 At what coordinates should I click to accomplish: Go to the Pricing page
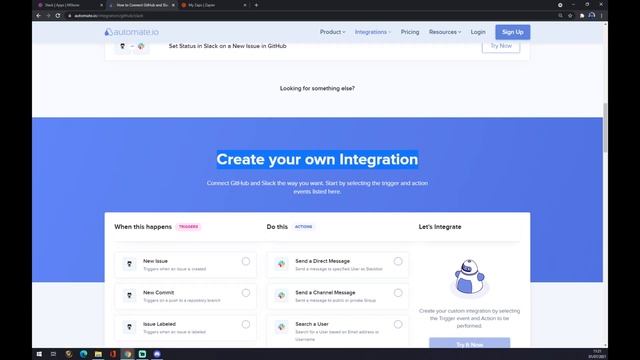[410, 32]
